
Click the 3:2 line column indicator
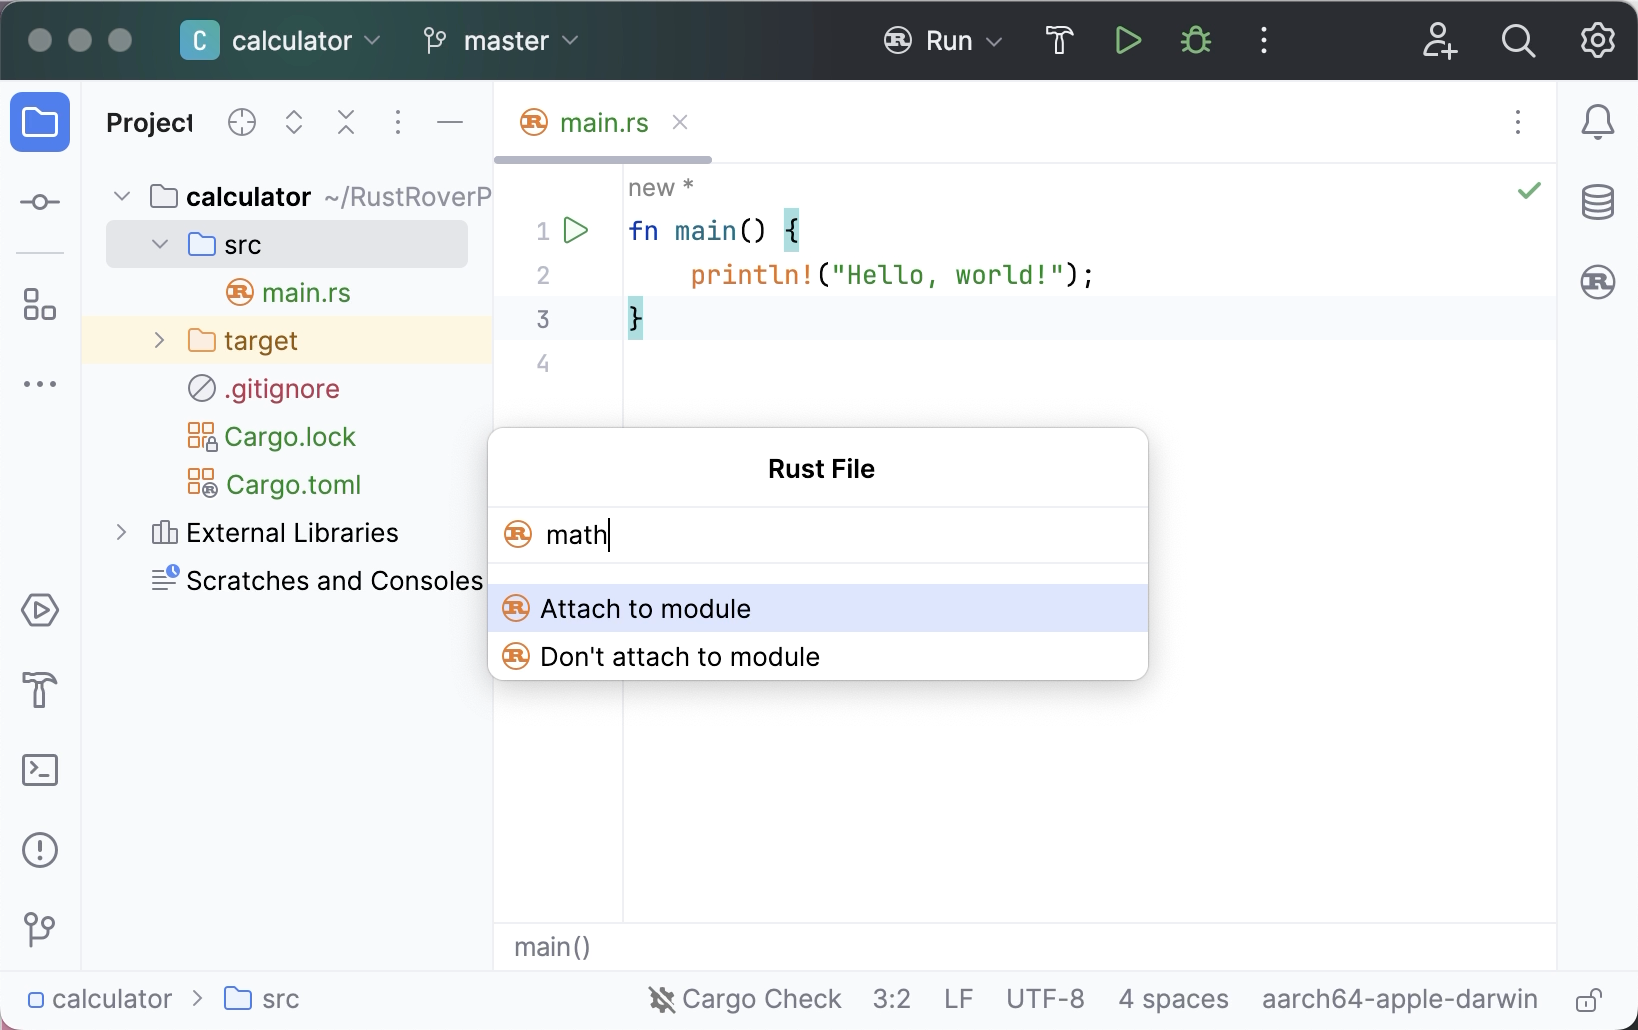tap(891, 999)
